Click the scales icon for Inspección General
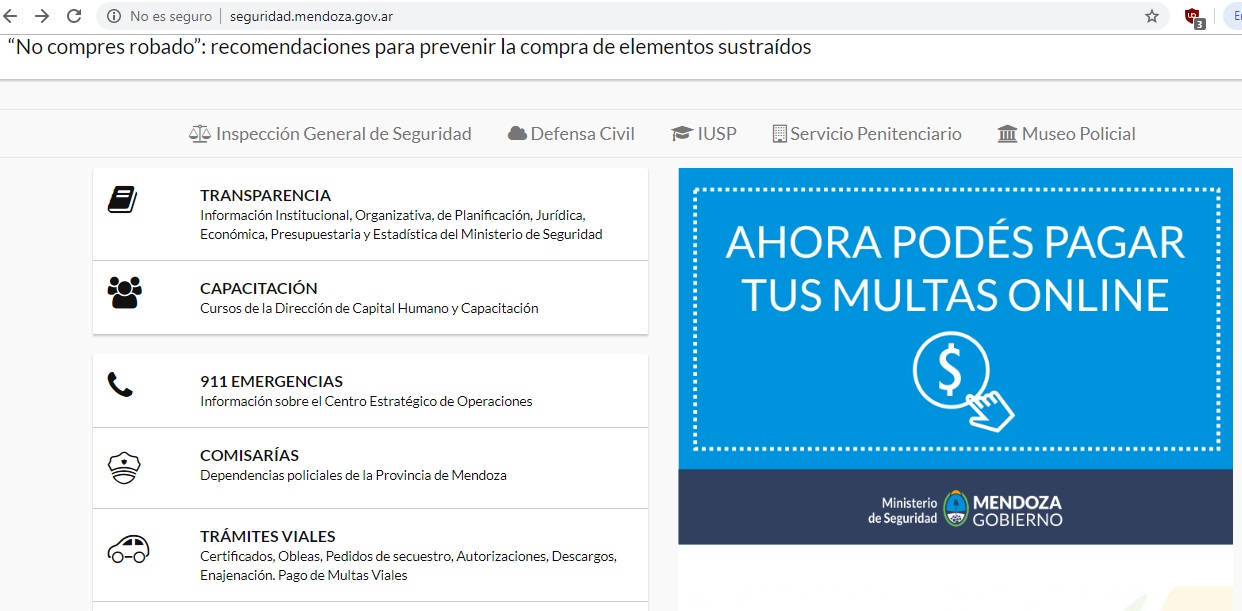Image resolution: width=1242 pixels, height=611 pixels. coord(200,134)
